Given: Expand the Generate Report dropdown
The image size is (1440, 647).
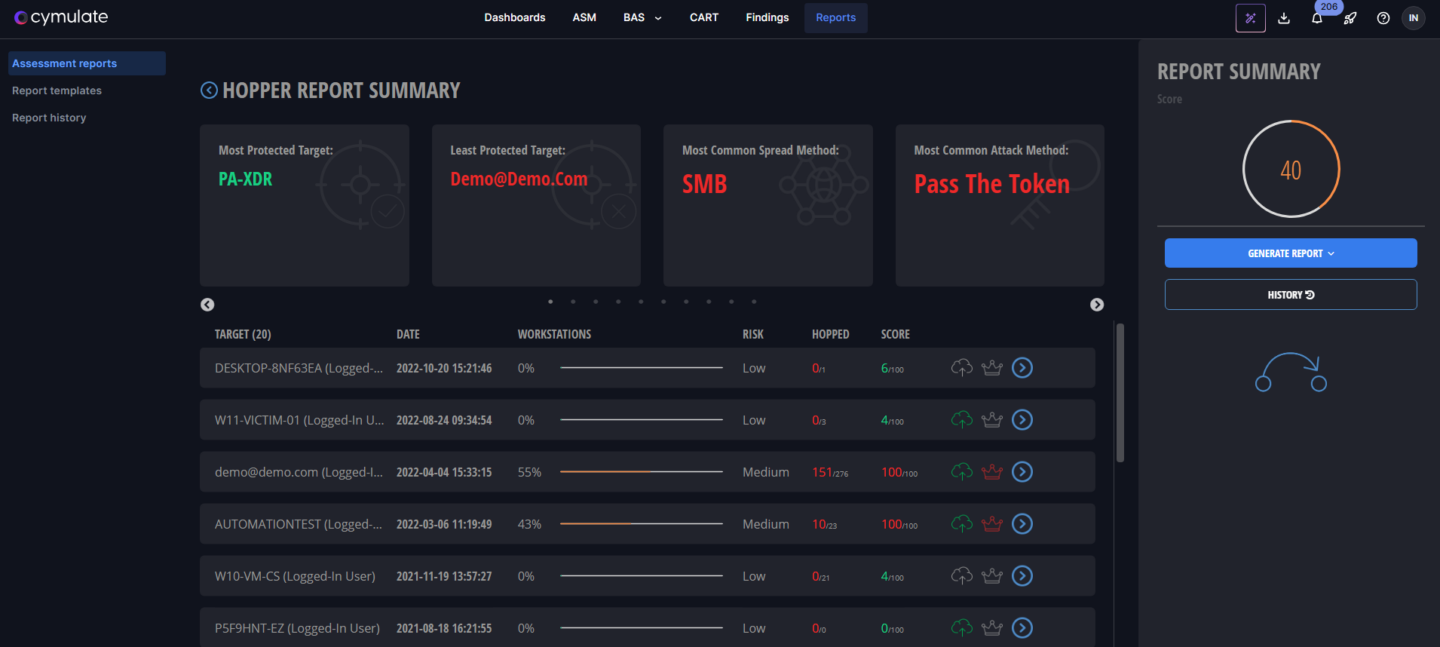Looking at the screenshot, I should pos(1290,253).
